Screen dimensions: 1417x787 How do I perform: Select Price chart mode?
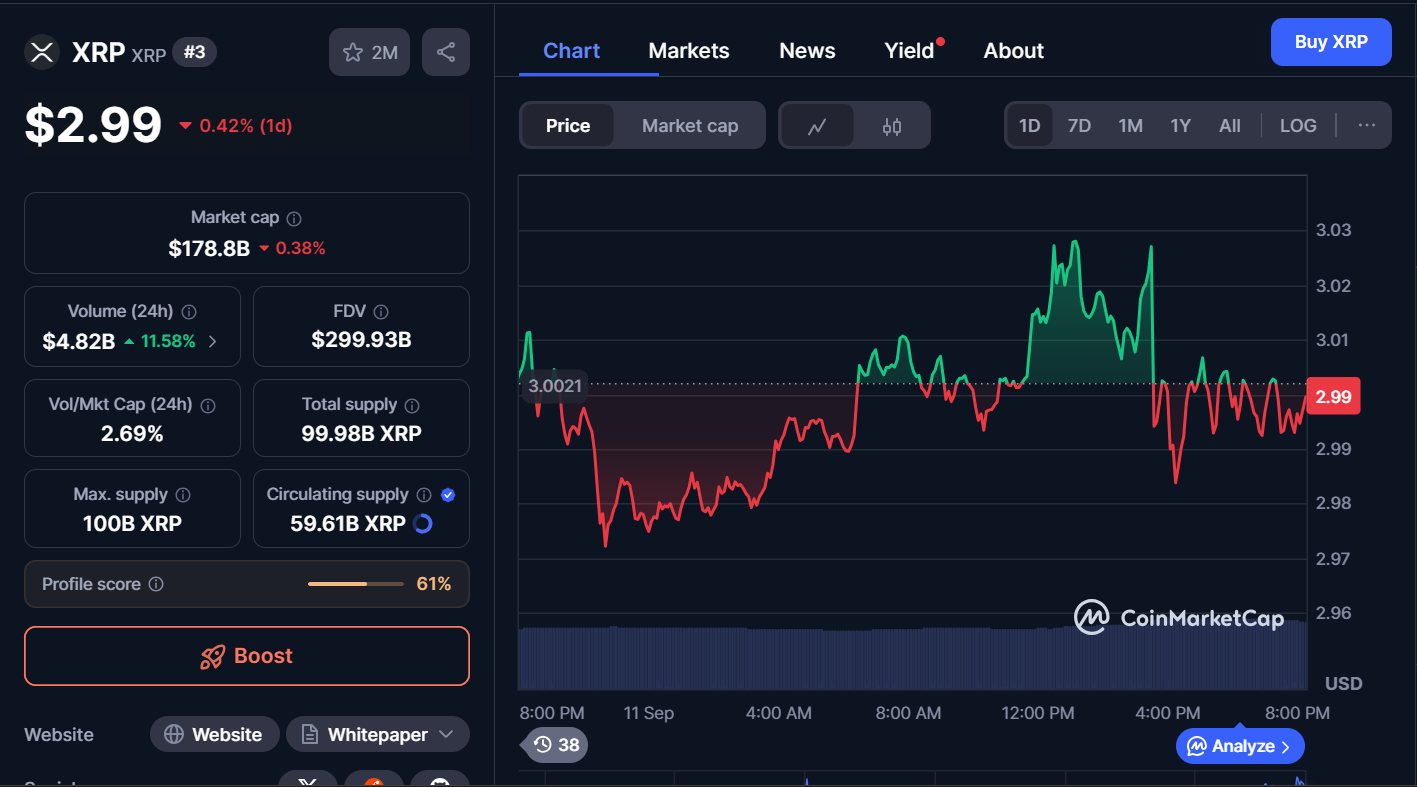568,126
